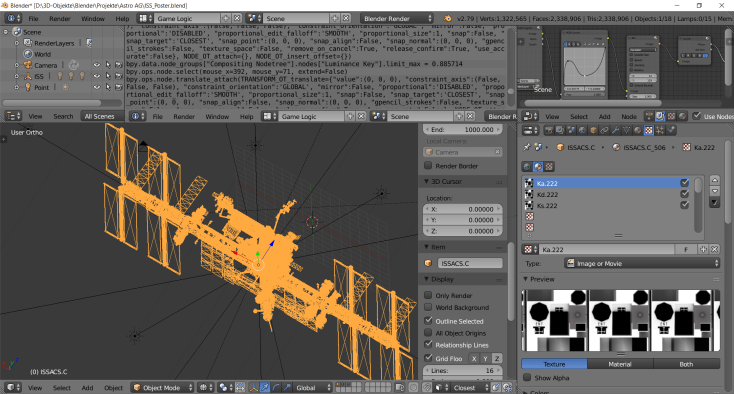Open the Render tab in Properties header

tap(549, 130)
